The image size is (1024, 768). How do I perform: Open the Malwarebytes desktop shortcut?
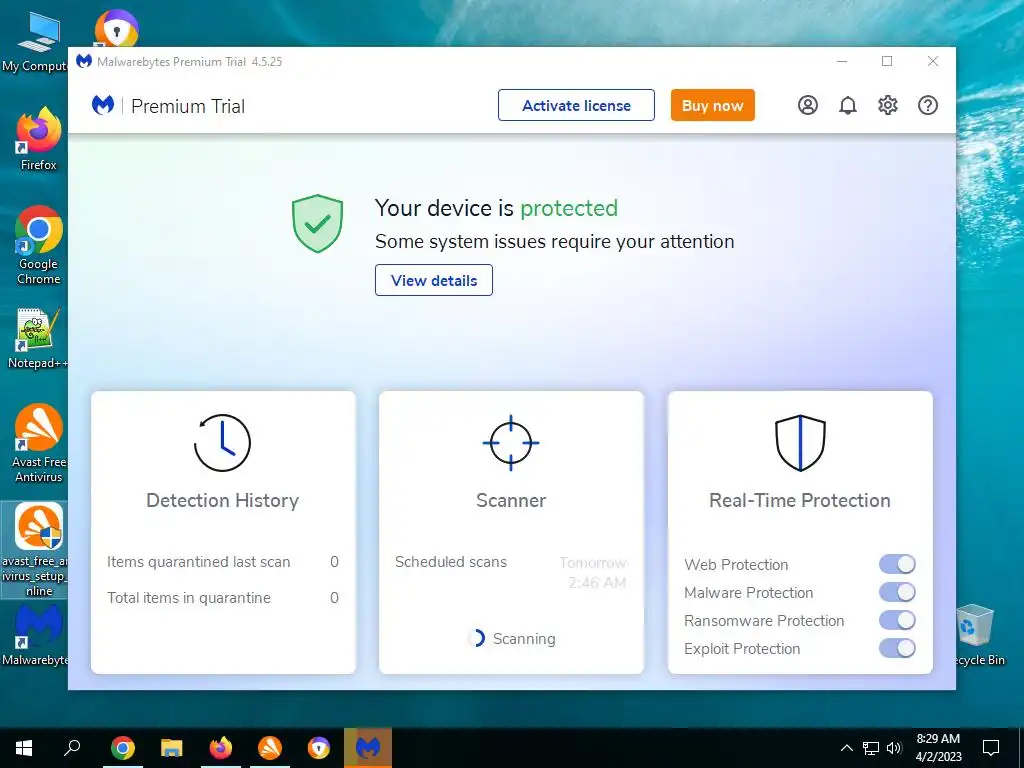coord(36,635)
